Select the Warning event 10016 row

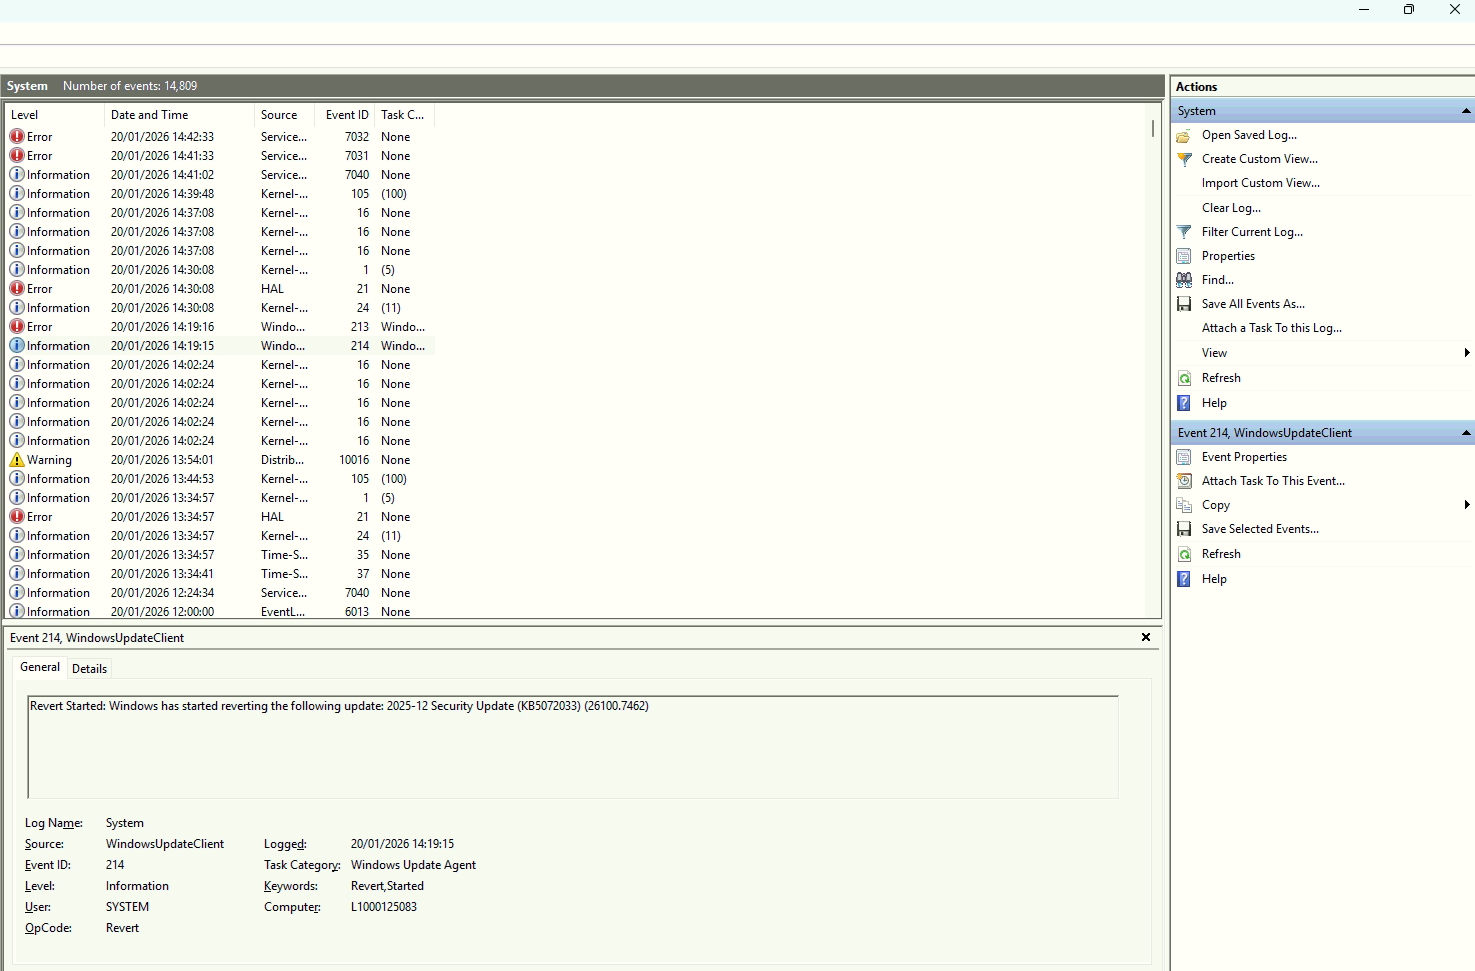tap(200, 459)
